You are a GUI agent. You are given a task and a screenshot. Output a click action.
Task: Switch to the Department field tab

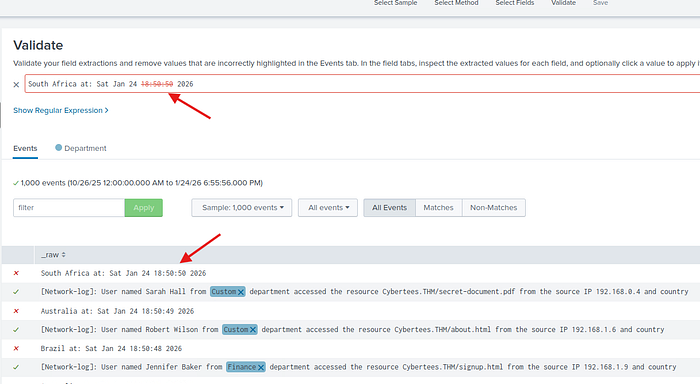[x=81, y=148]
